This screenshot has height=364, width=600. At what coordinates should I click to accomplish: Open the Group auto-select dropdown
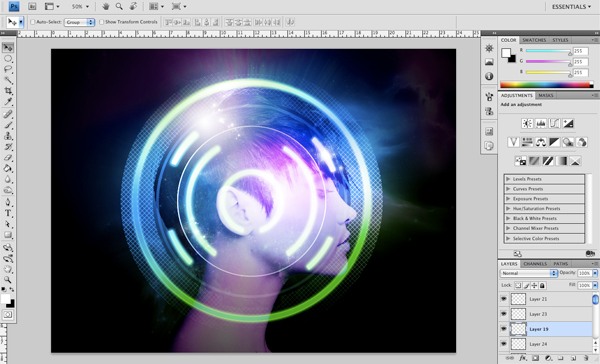coord(79,22)
